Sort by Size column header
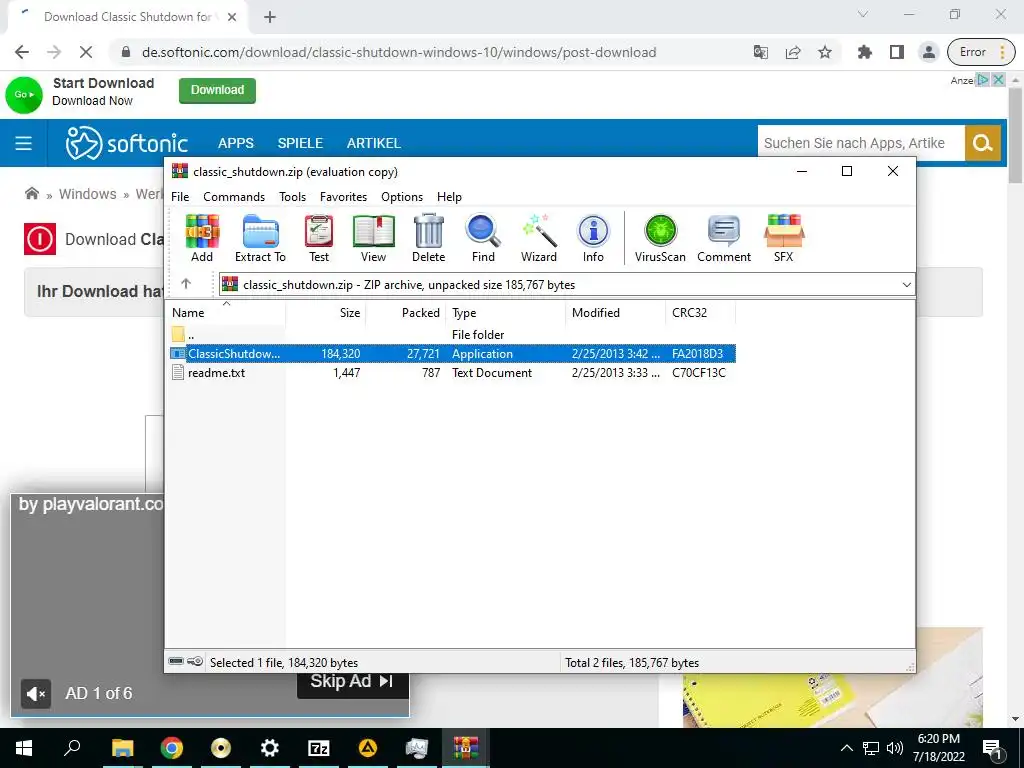The image size is (1024, 768). coord(325,313)
